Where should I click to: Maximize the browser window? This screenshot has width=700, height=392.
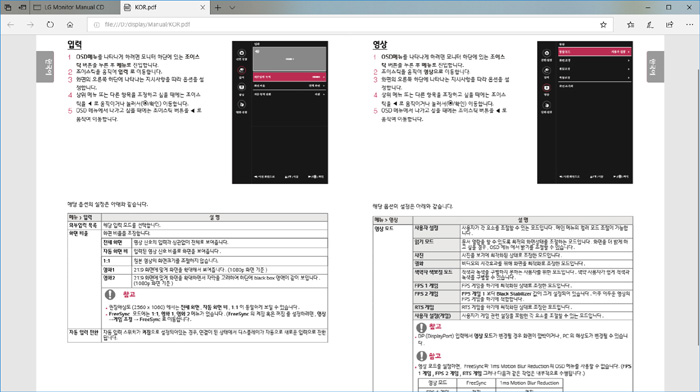tap(668, 8)
